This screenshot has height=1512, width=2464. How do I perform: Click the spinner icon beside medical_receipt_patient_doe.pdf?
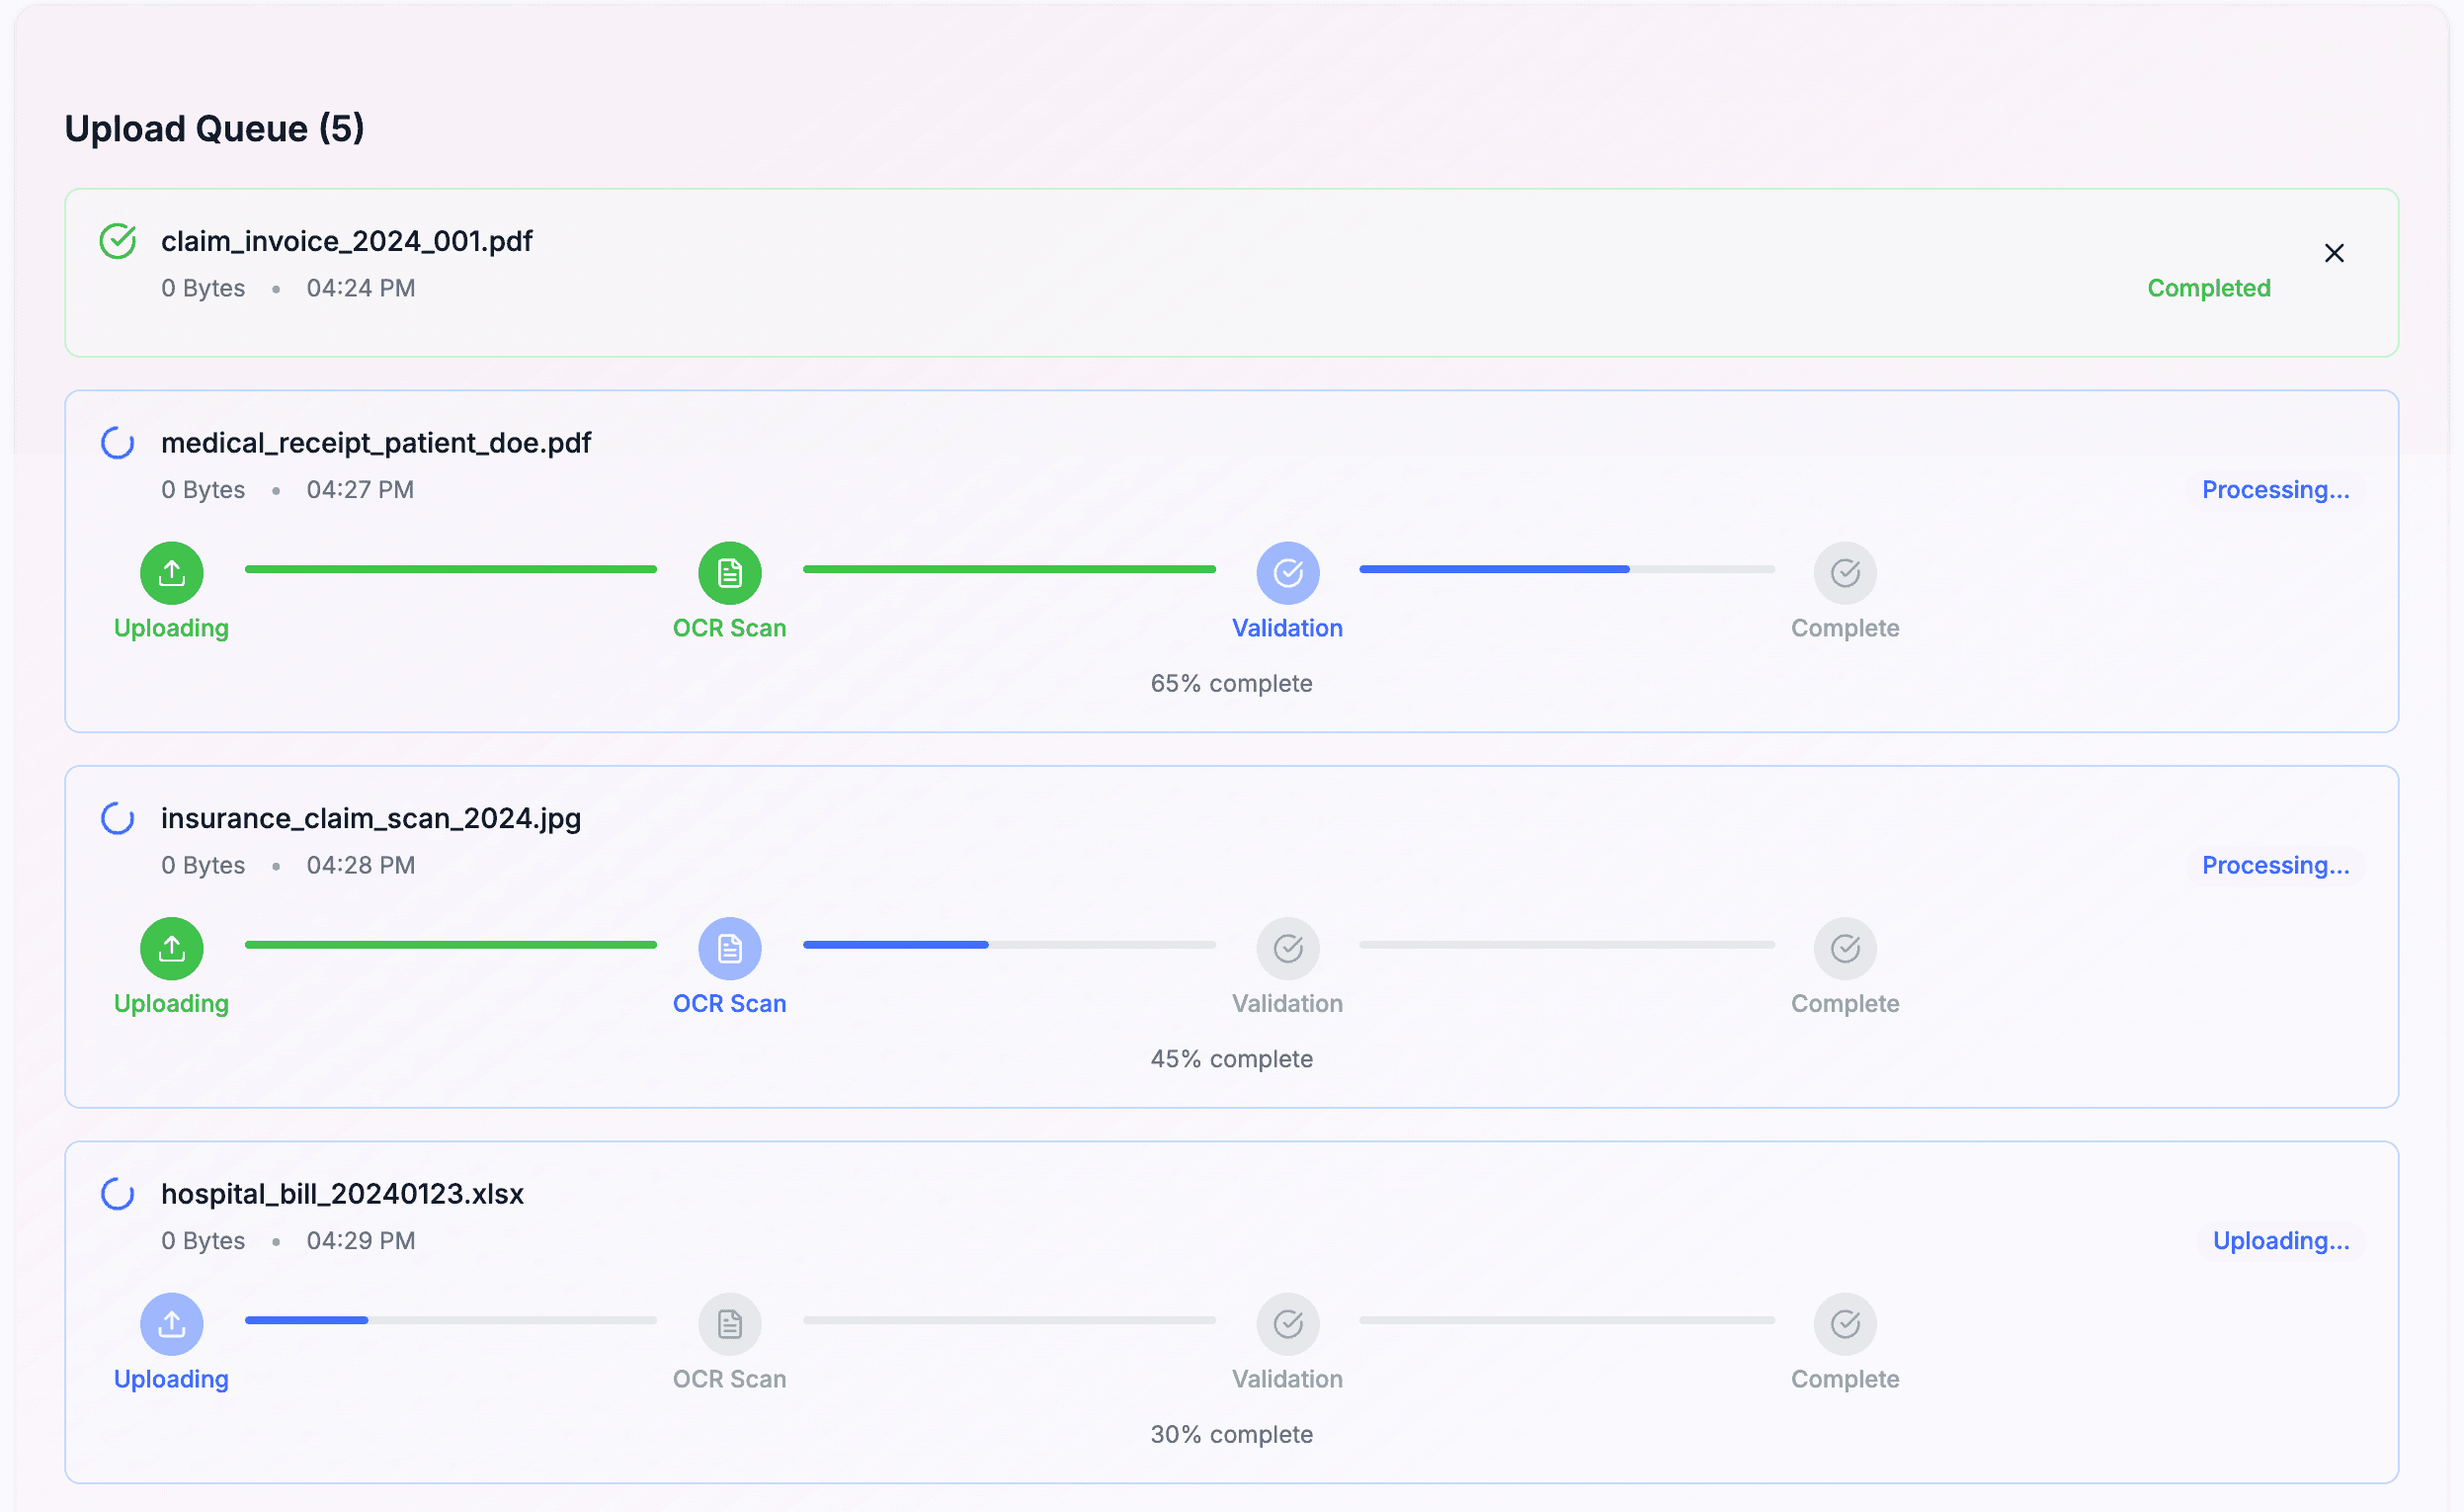coord(118,443)
